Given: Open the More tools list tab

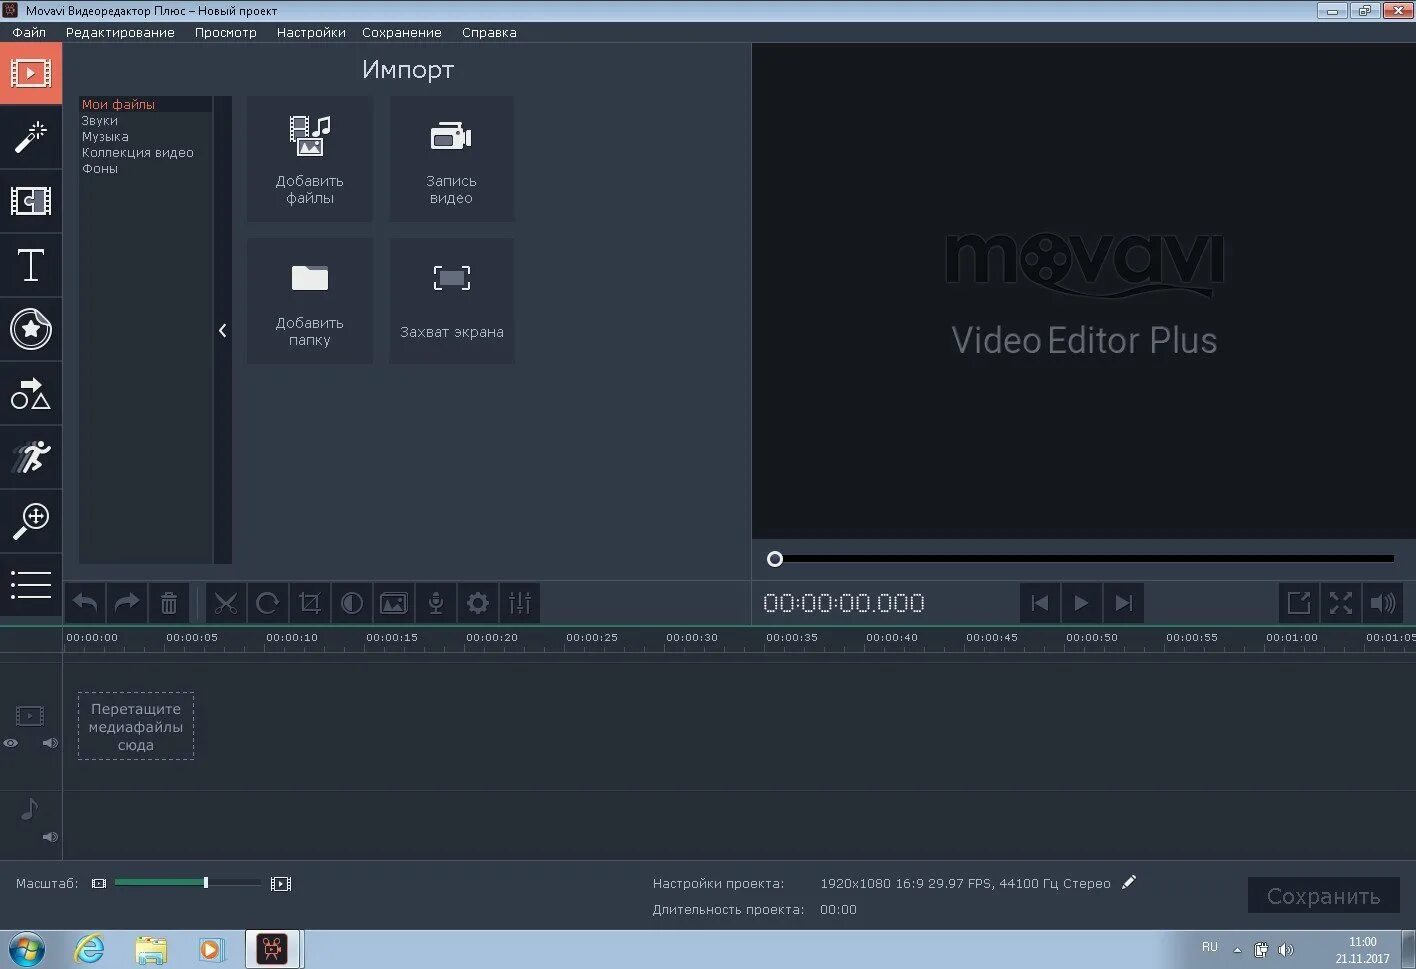Looking at the screenshot, I should point(31,584).
